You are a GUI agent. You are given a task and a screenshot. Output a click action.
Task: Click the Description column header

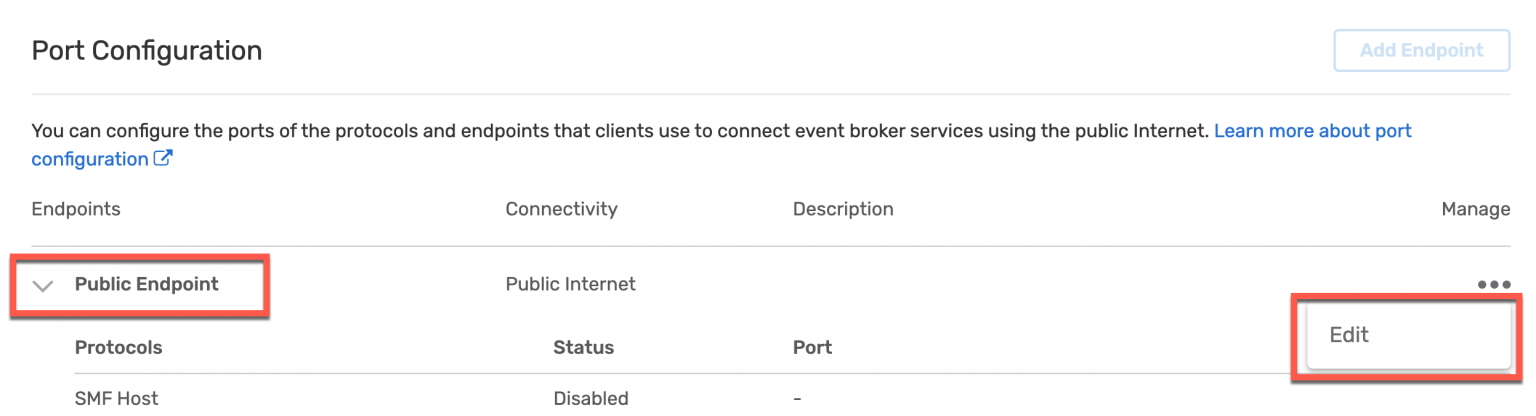click(x=843, y=209)
